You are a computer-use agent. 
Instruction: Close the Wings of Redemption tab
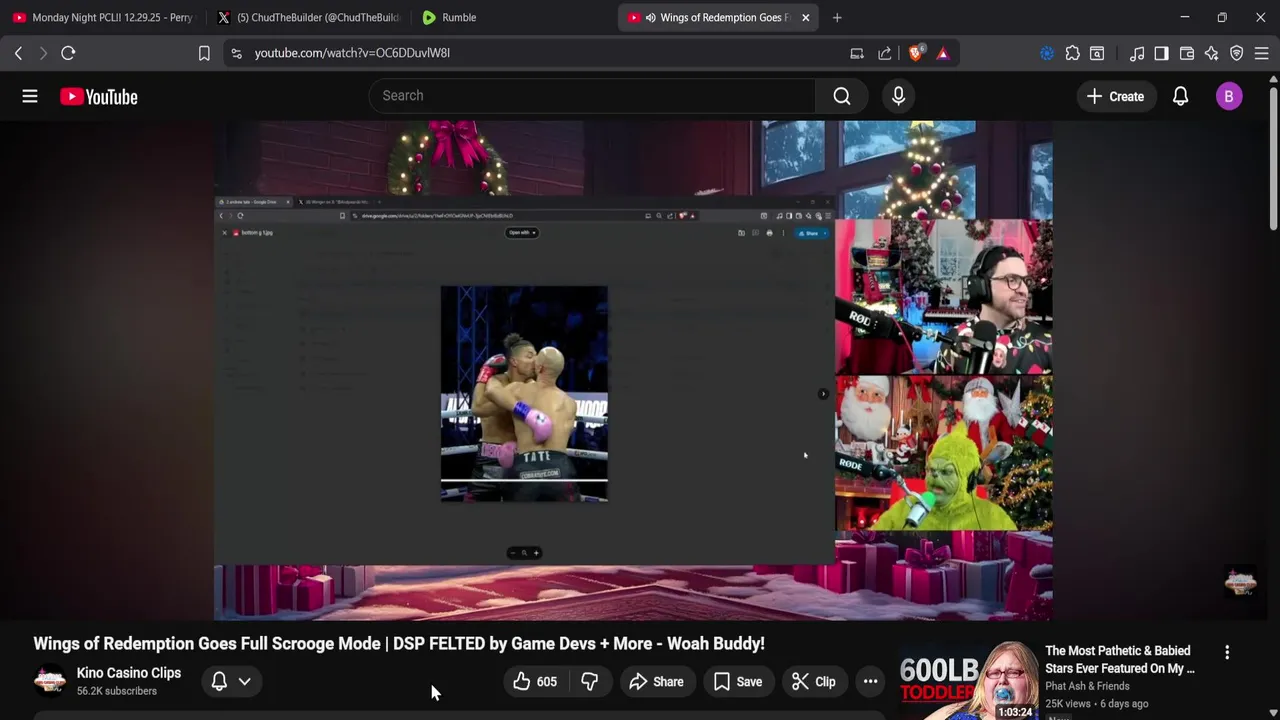(806, 17)
